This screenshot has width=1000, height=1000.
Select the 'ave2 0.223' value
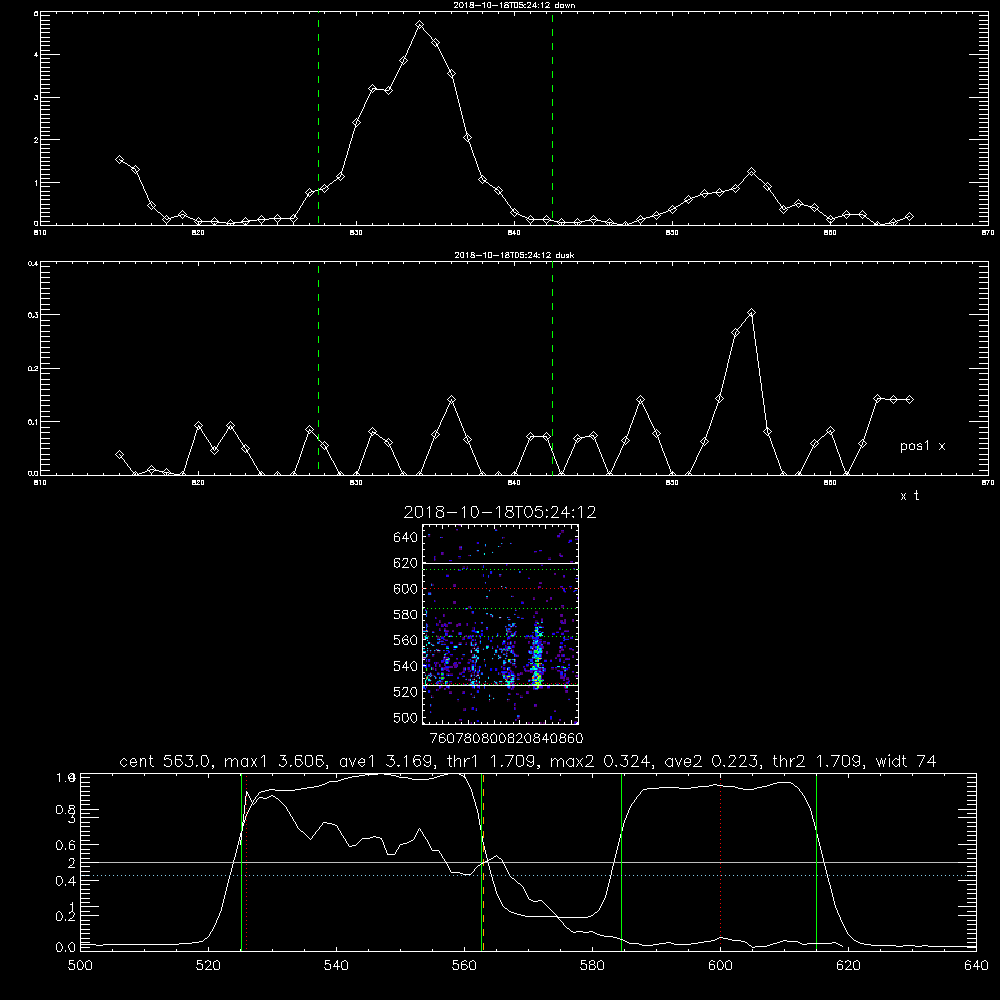coord(712,761)
